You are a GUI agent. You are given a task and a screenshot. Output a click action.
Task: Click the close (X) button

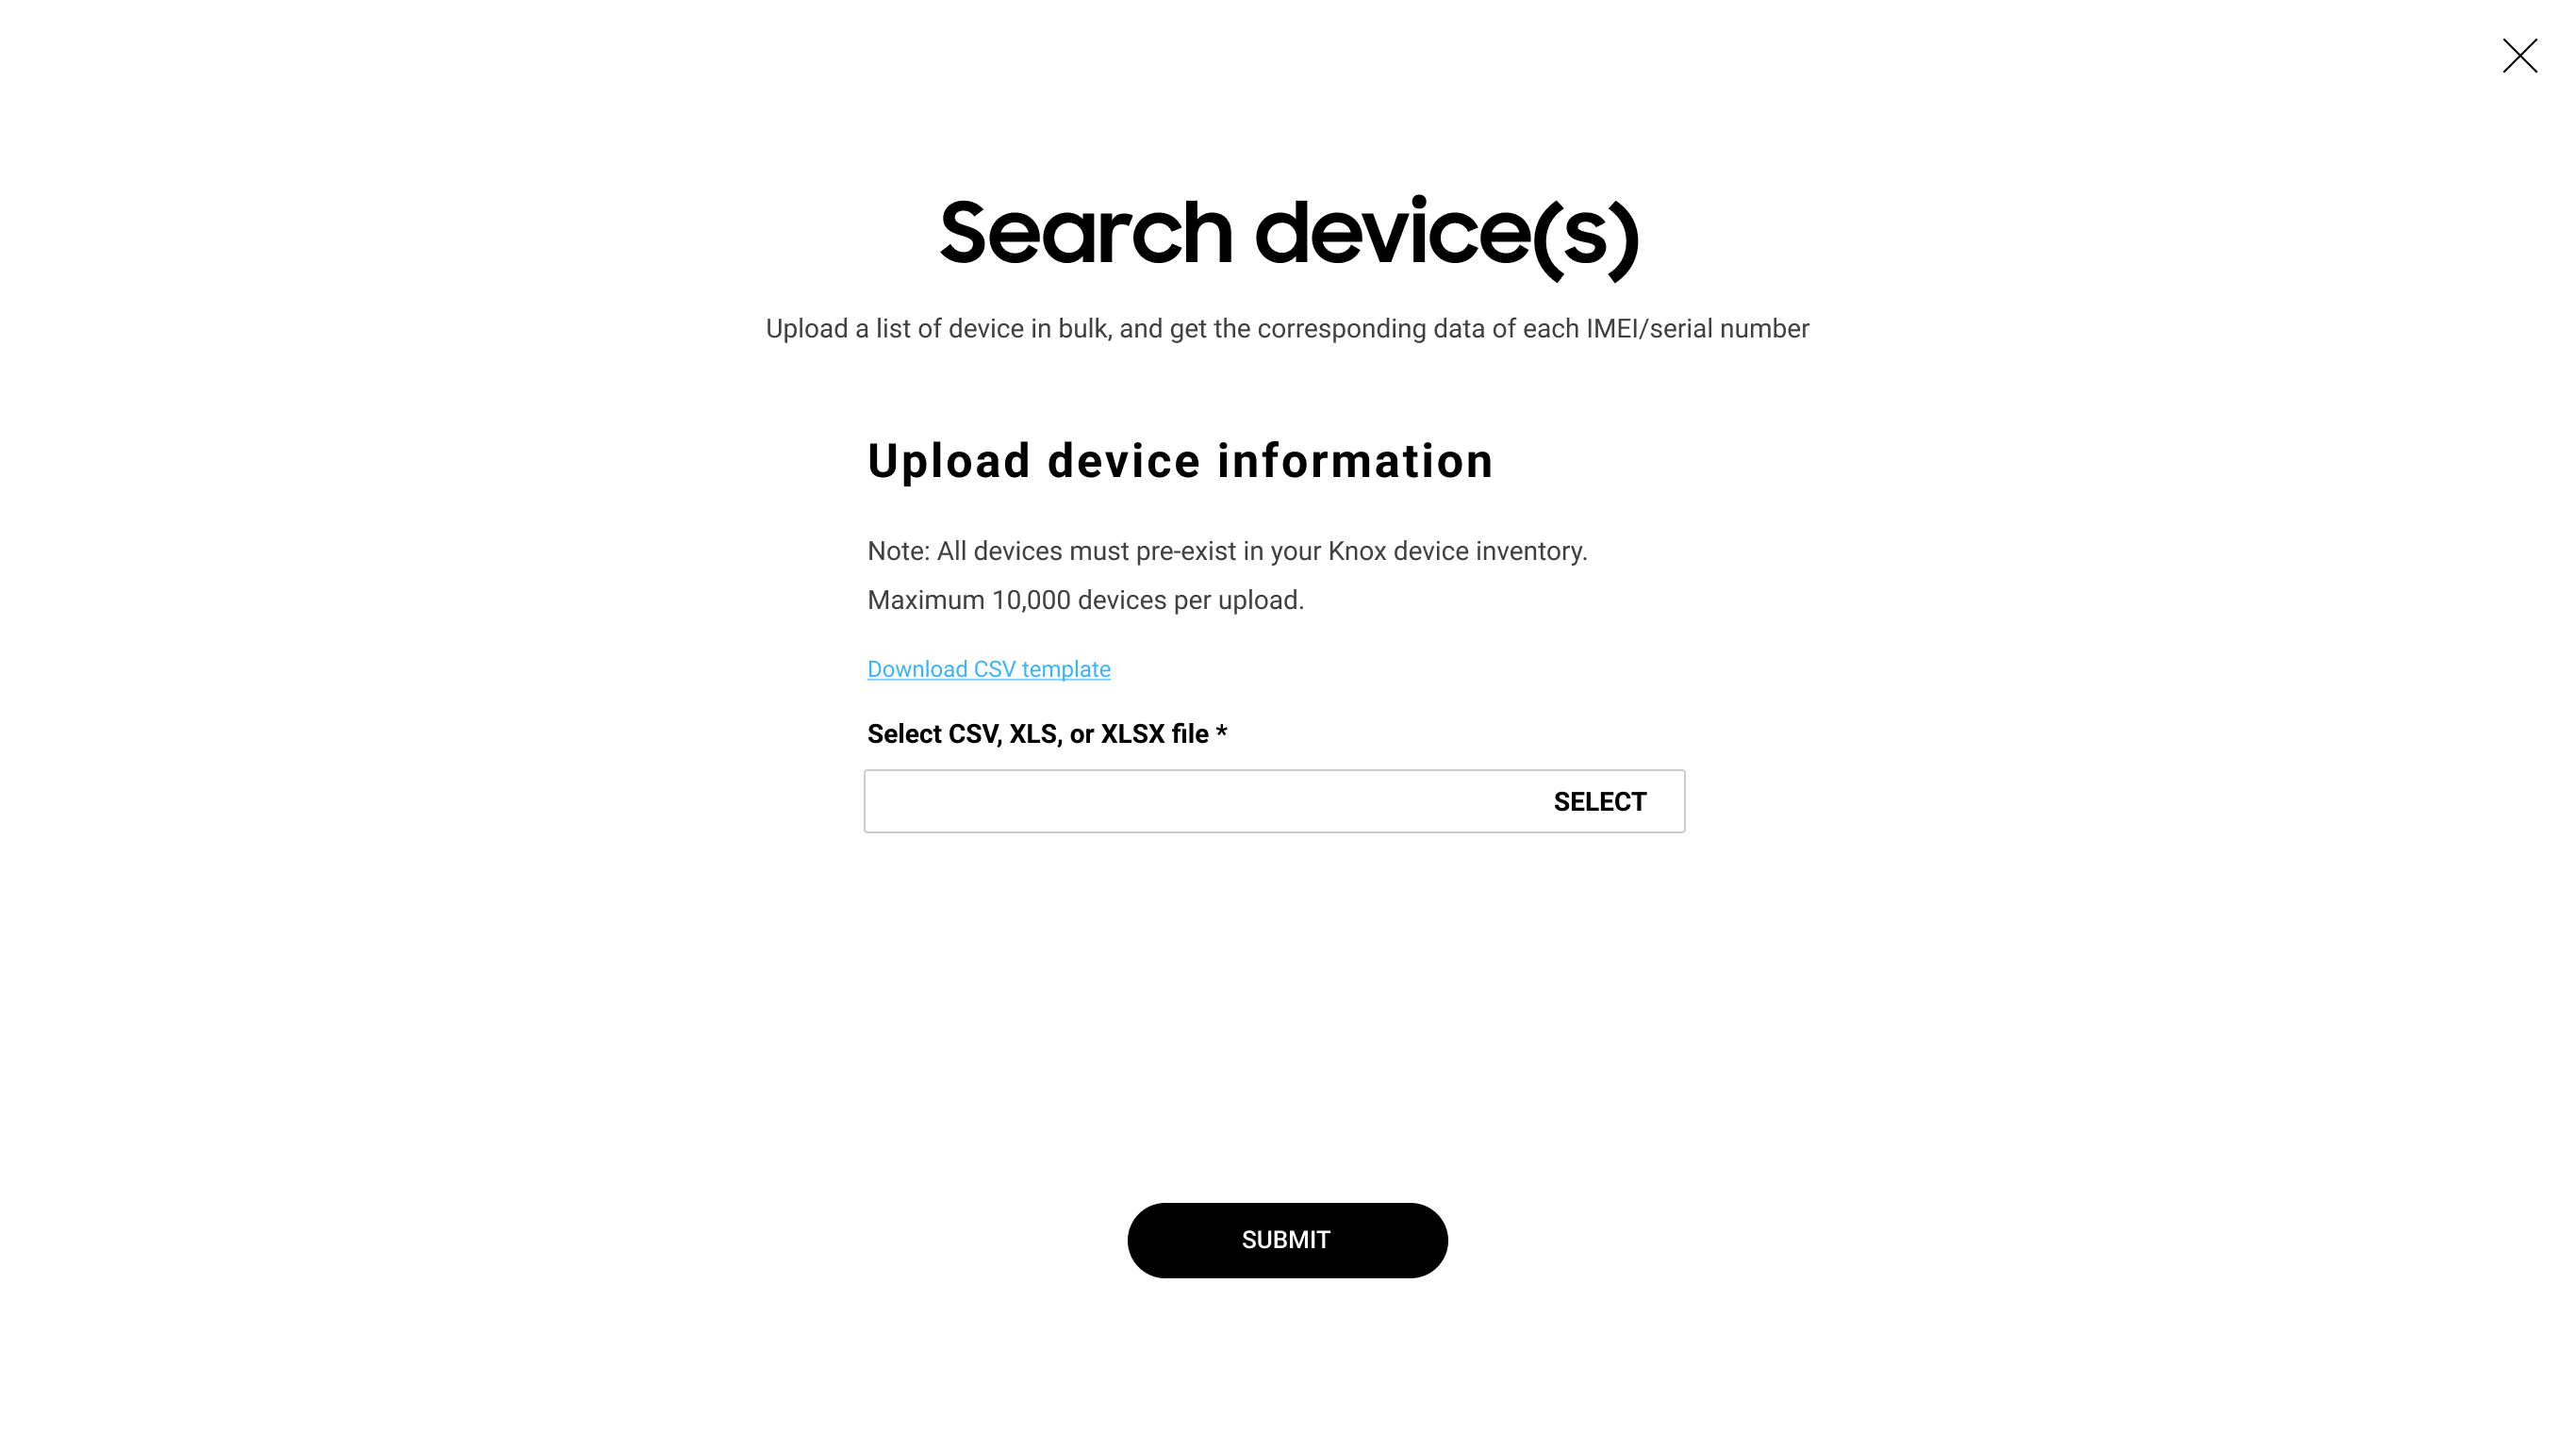(2519, 57)
